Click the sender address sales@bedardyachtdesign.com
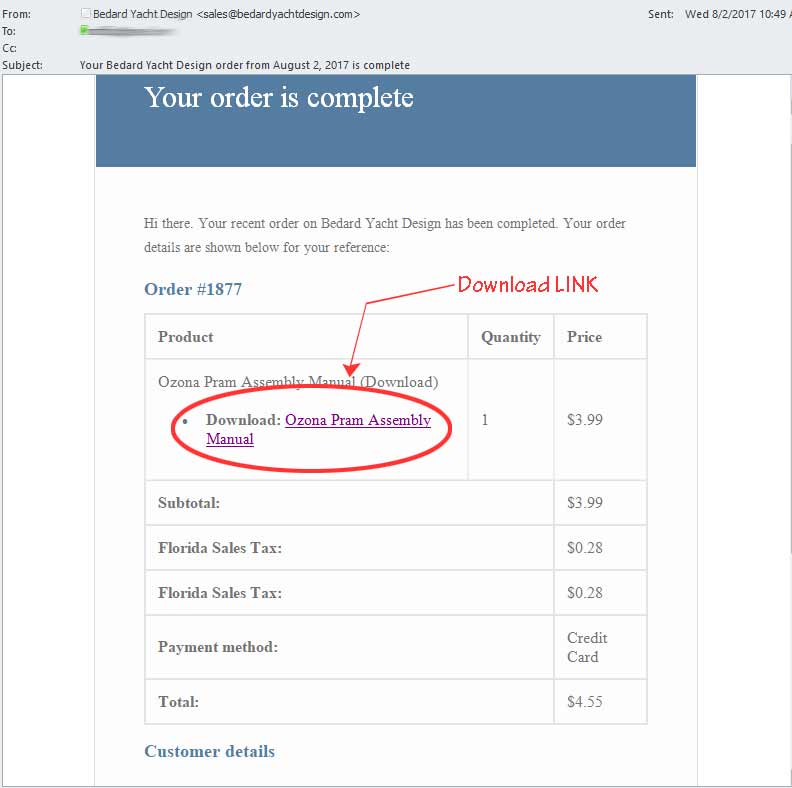 coord(278,14)
